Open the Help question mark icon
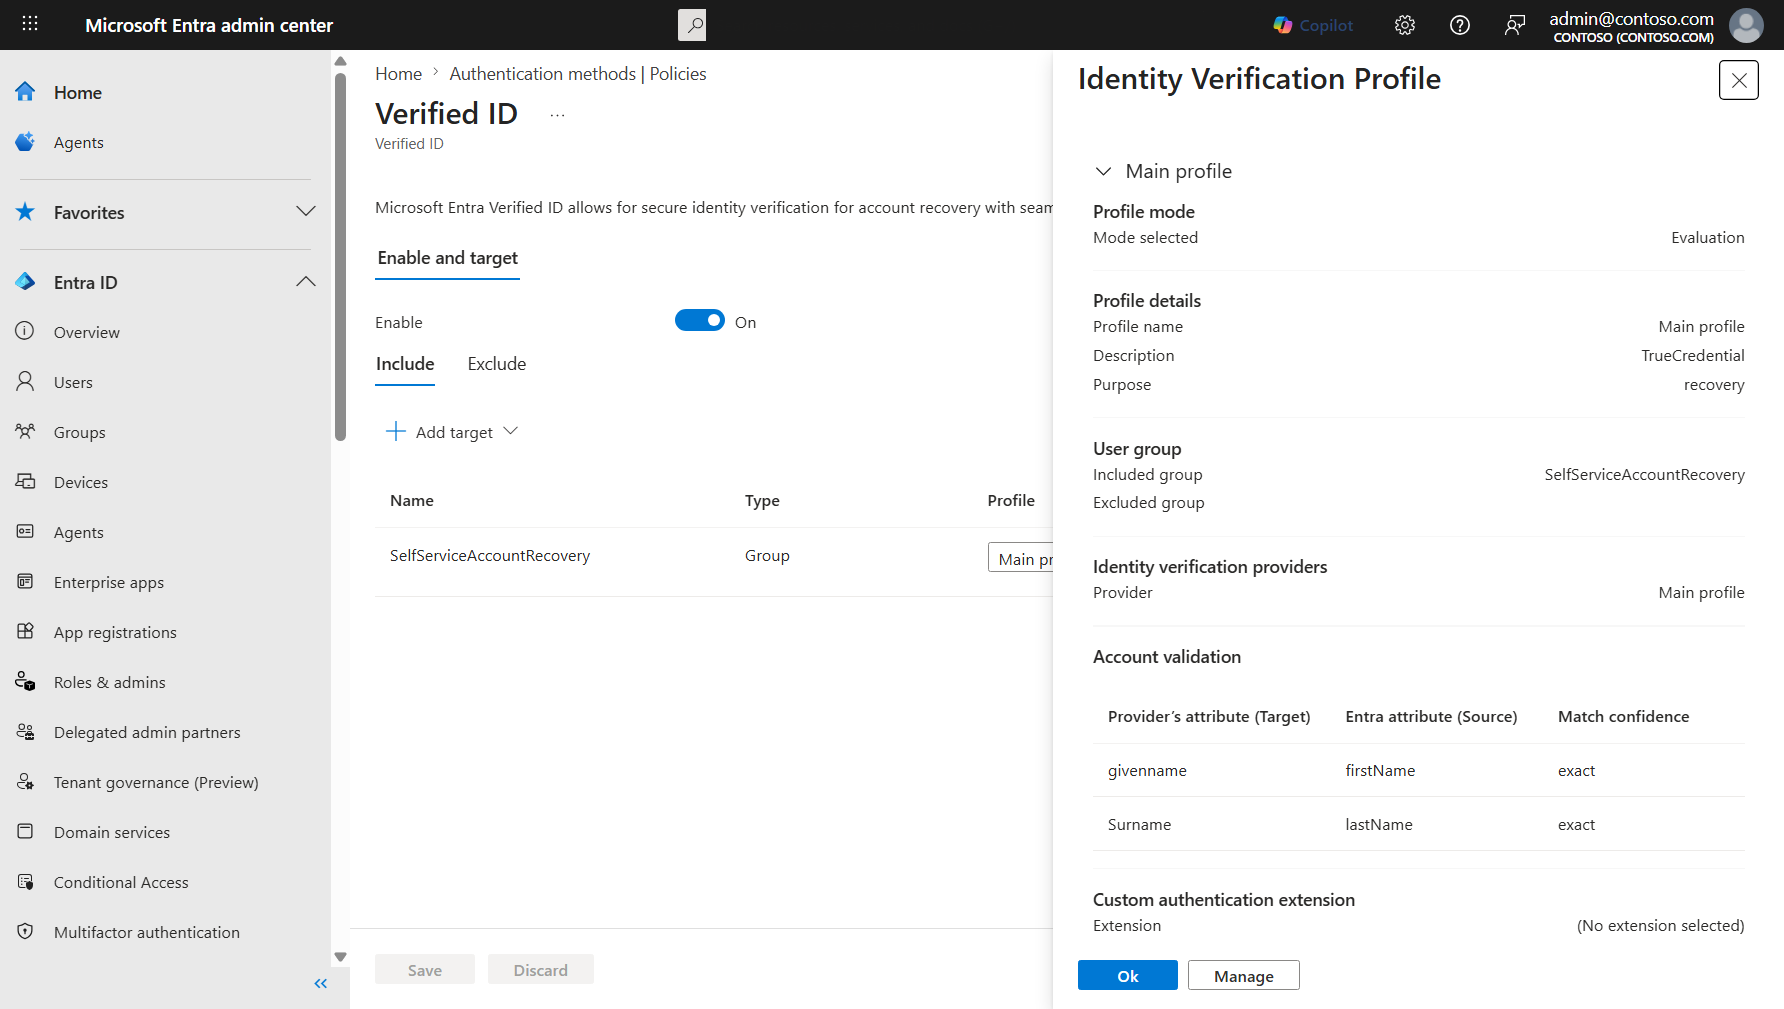 click(x=1460, y=25)
